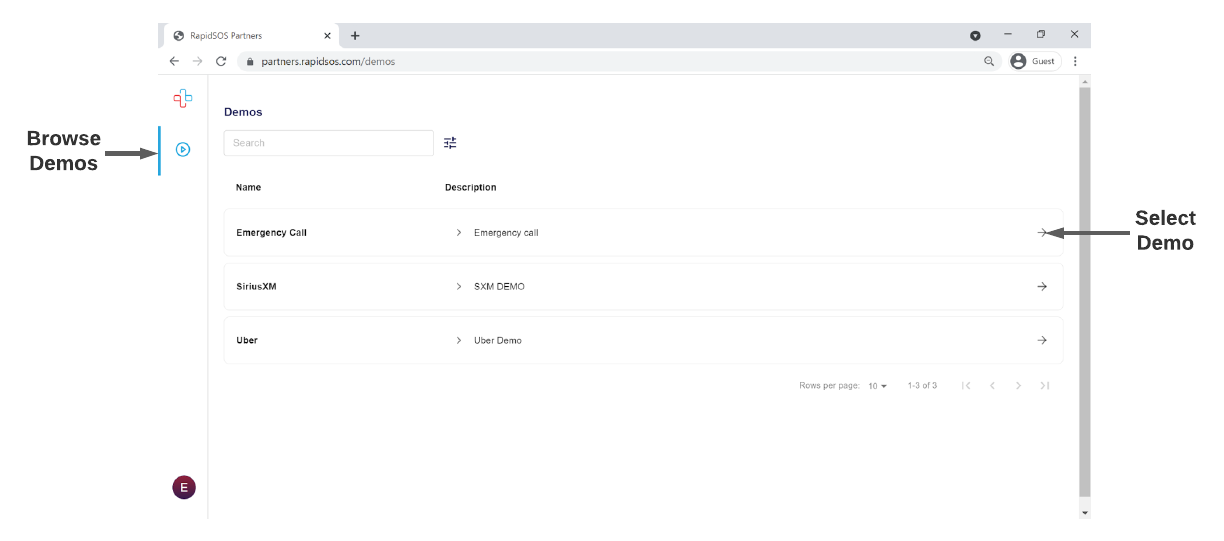Go to the previous page of results

992,386
